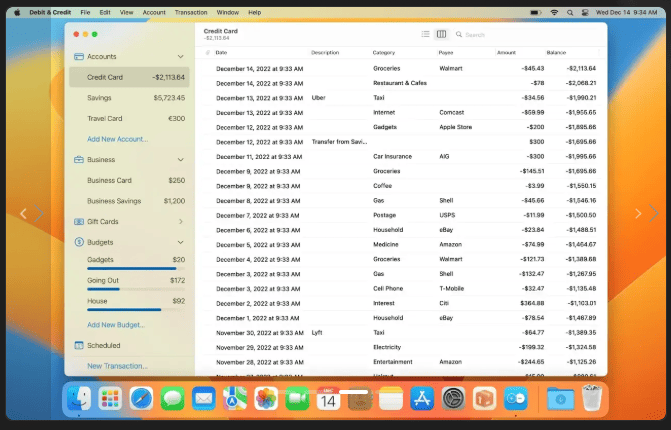
Task: Click New Transaction link
Action: [117, 366]
